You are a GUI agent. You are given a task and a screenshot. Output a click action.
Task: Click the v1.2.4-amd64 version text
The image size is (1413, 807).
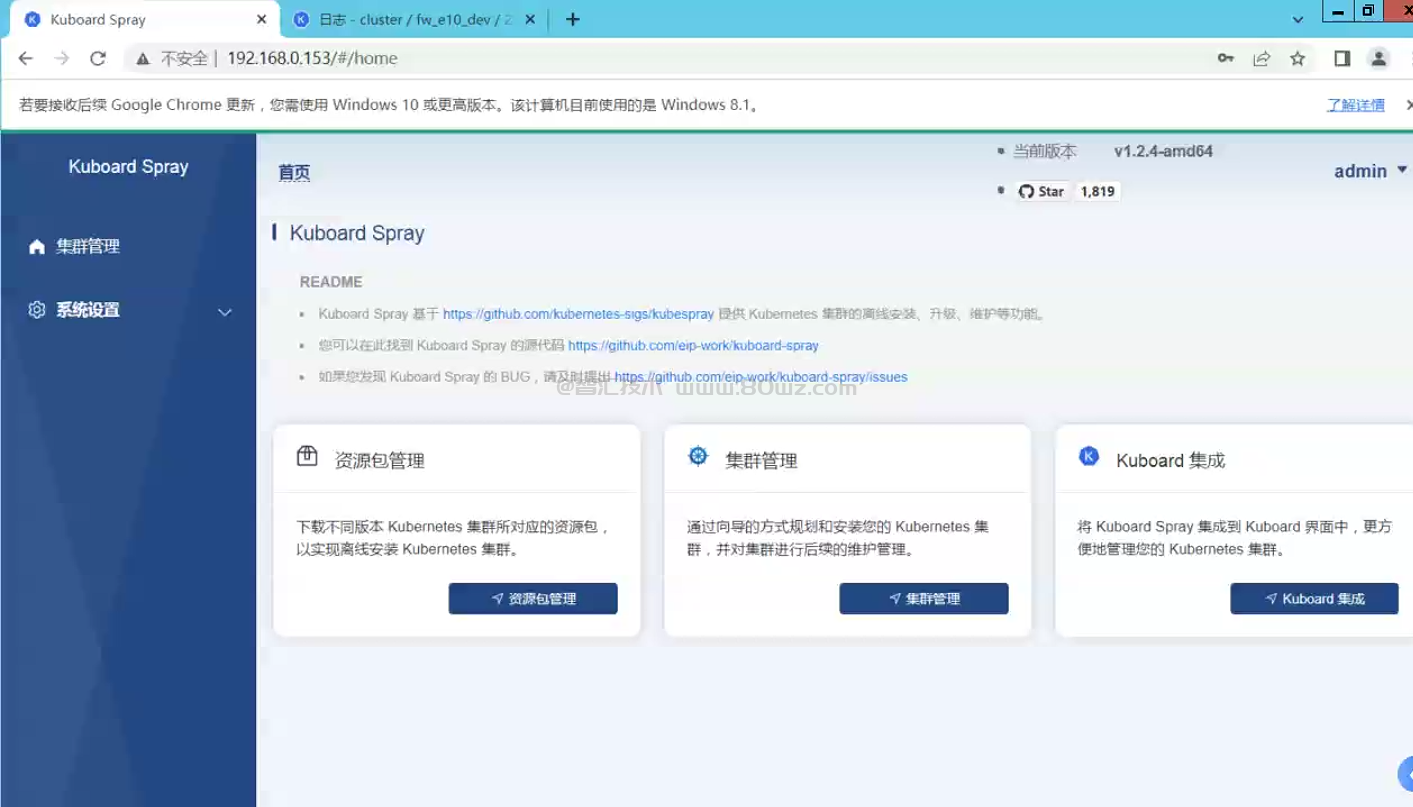click(1163, 152)
